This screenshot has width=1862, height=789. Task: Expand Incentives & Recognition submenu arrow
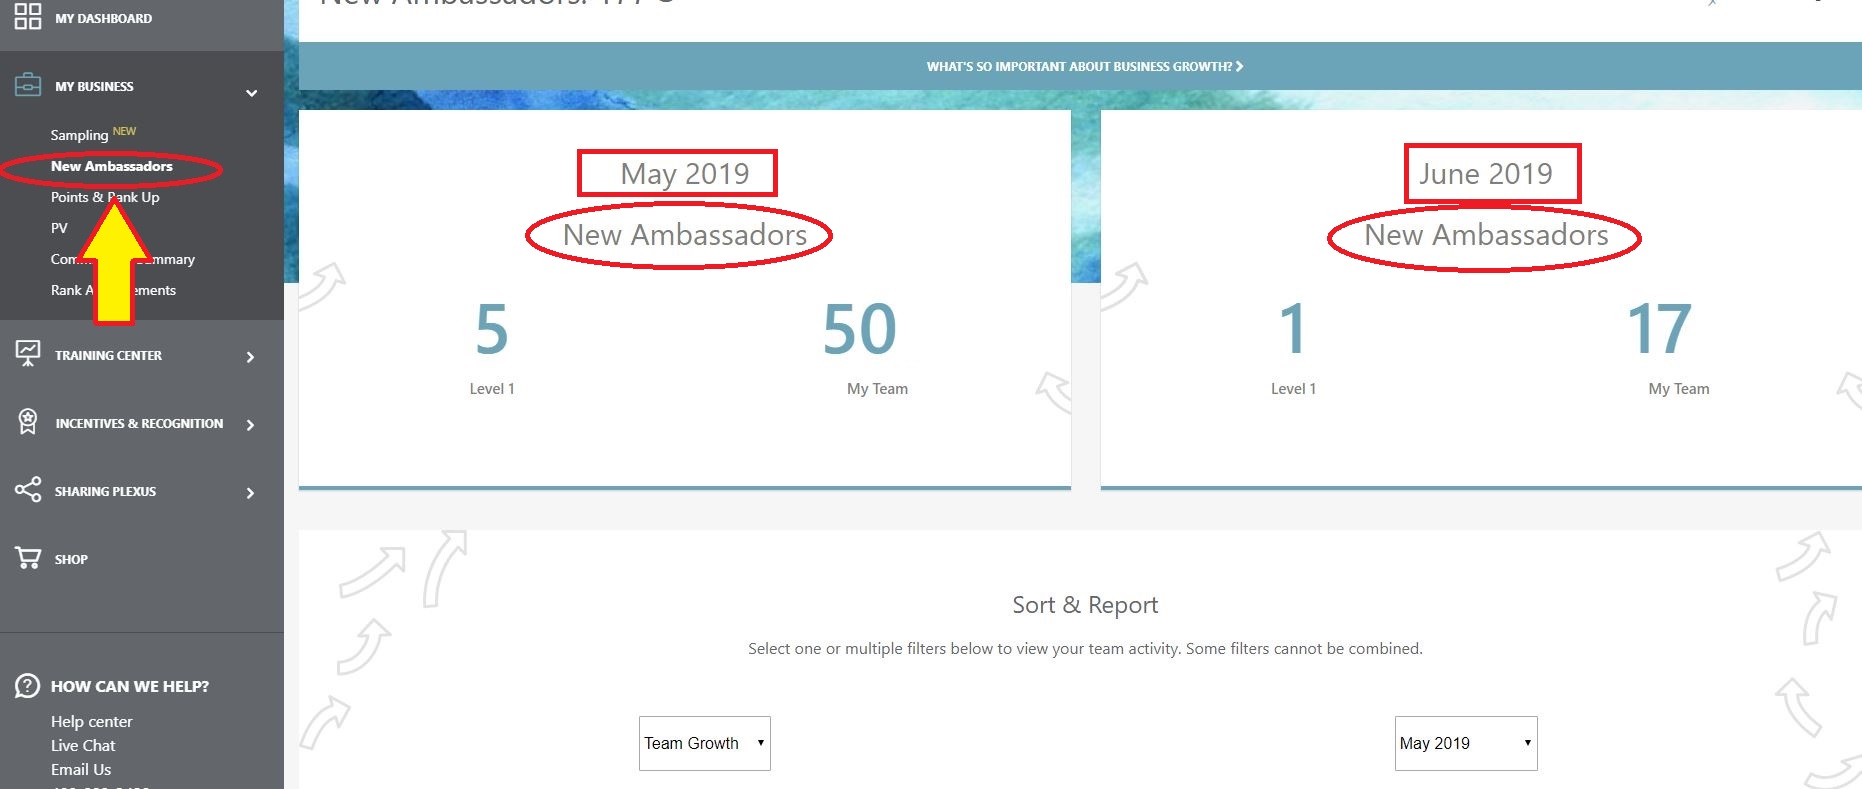click(x=251, y=425)
